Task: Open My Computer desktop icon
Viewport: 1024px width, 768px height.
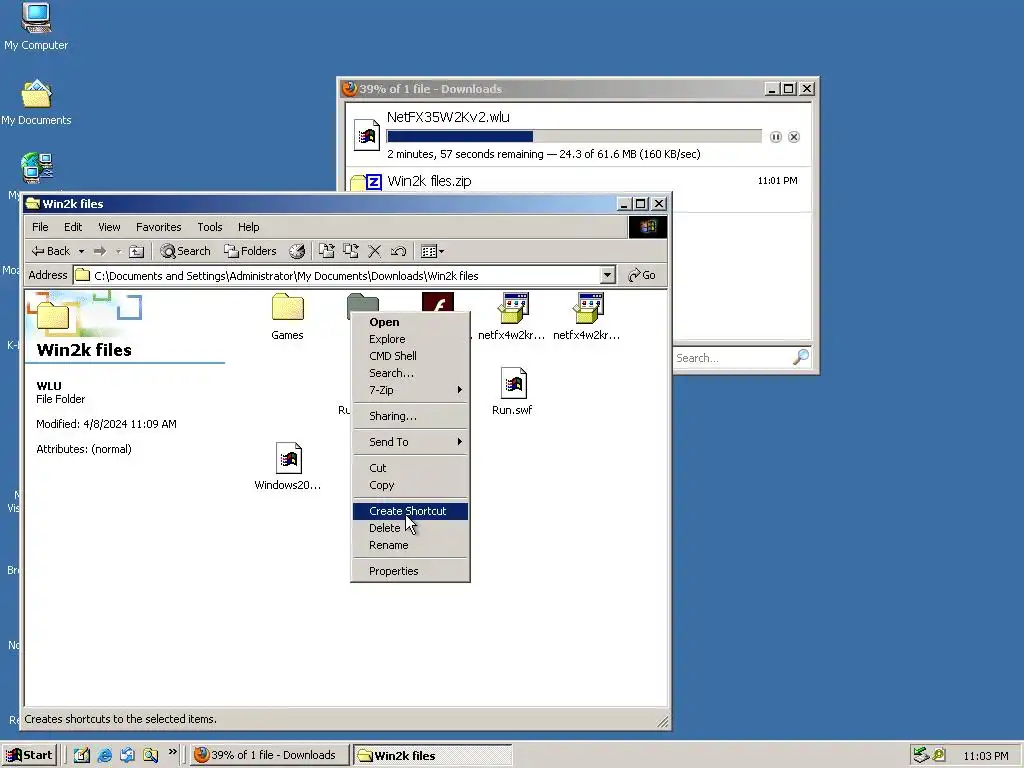Action: 36,18
